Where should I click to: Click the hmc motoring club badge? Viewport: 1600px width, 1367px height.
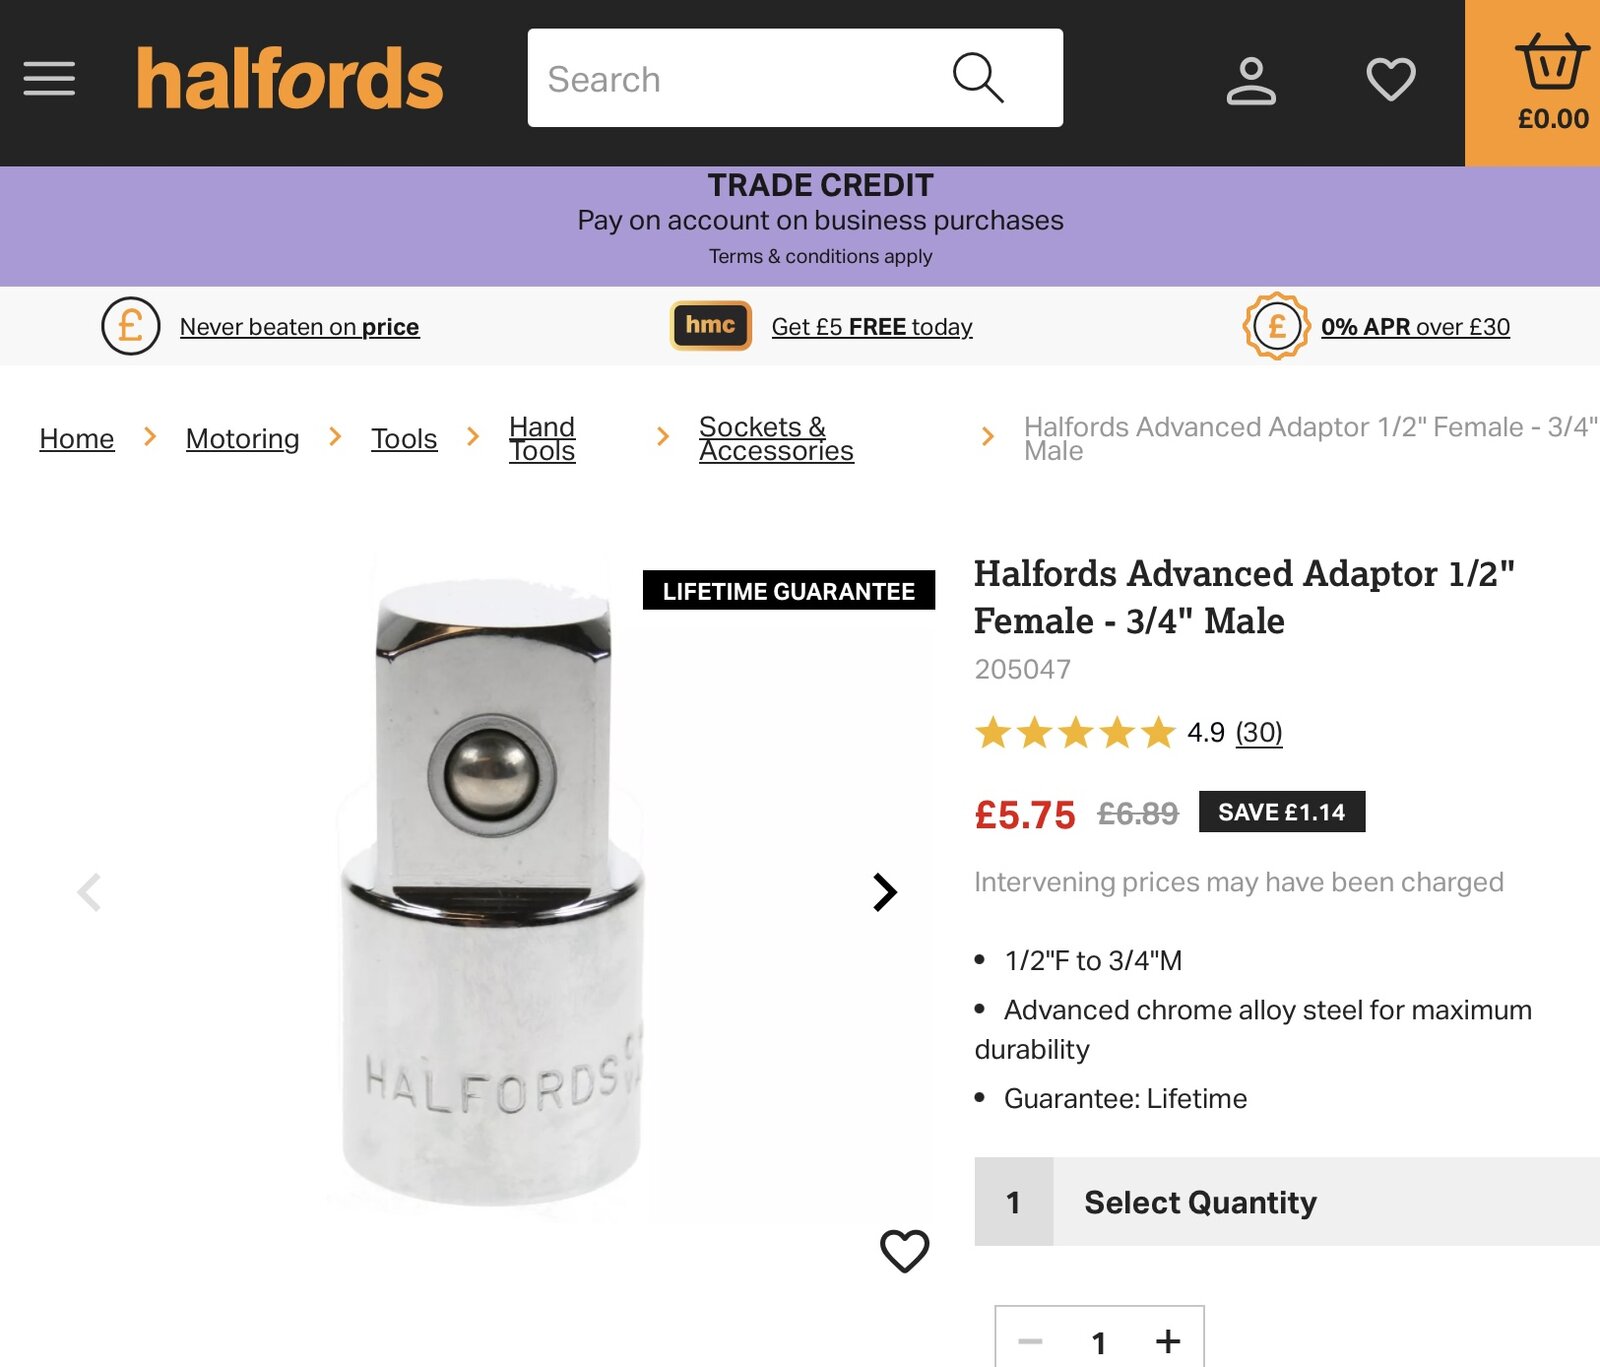(710, 326)
